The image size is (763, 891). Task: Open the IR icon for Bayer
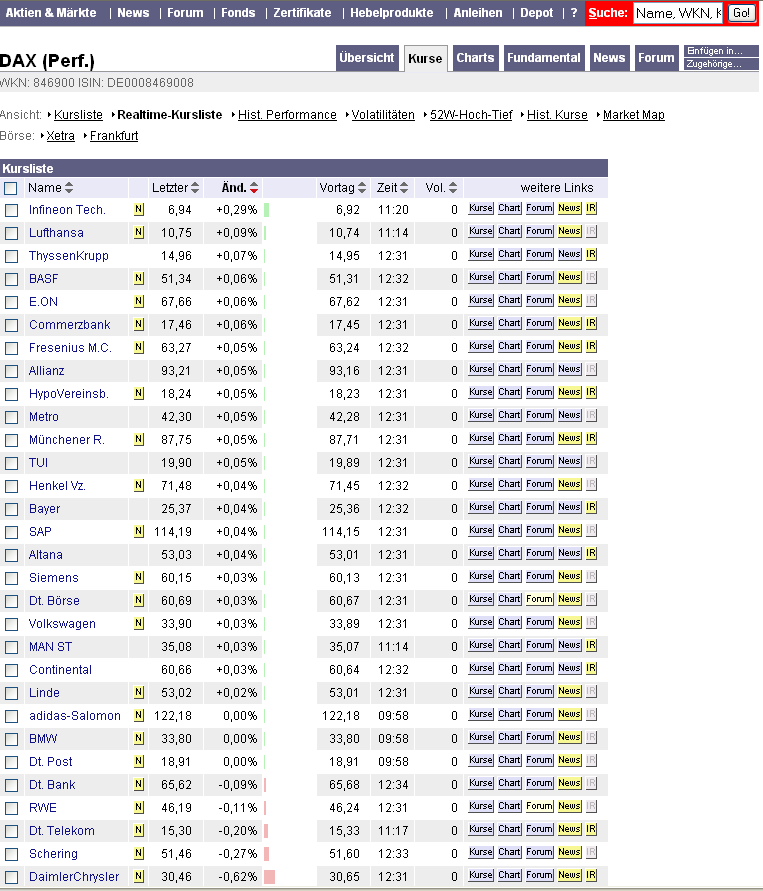(x=591, y=507)
